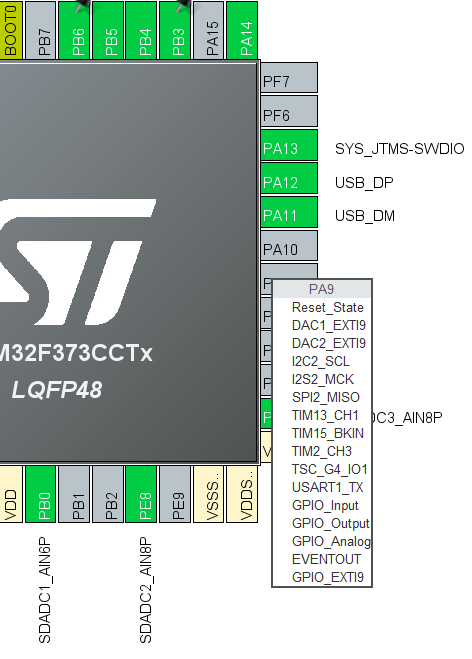Click top pin PB3
The height and width of the screenshot is (659, 472).
pyautogui.click(x=175, y=30)
